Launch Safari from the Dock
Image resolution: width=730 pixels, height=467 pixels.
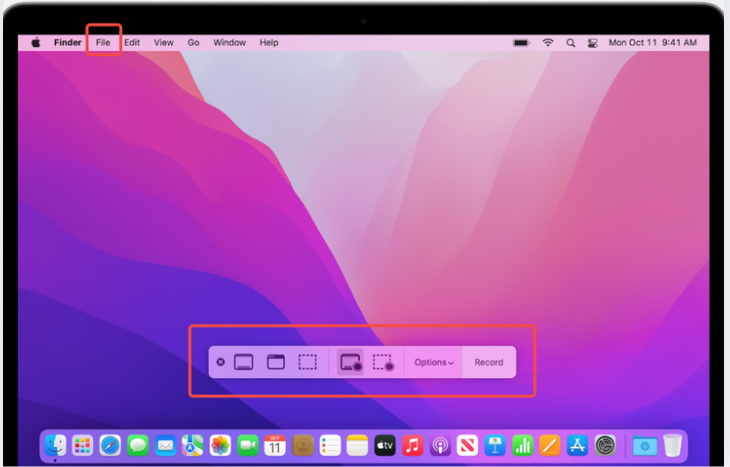(x=110, y=445)
